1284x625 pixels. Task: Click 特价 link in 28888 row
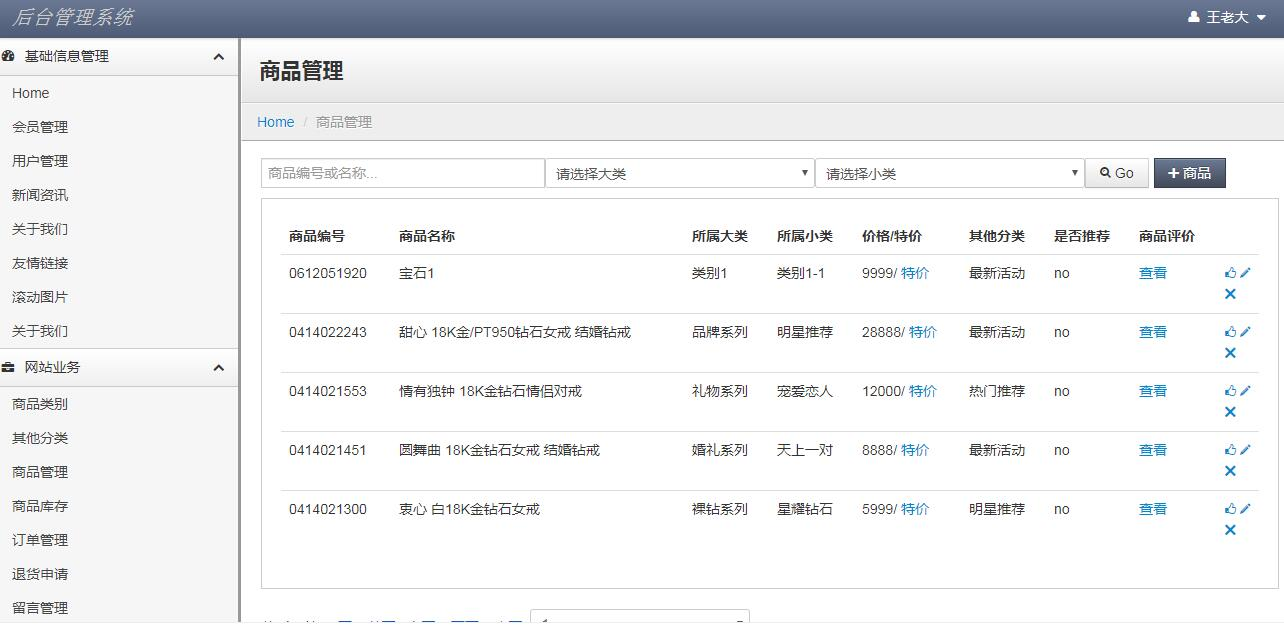click(923, 332)
